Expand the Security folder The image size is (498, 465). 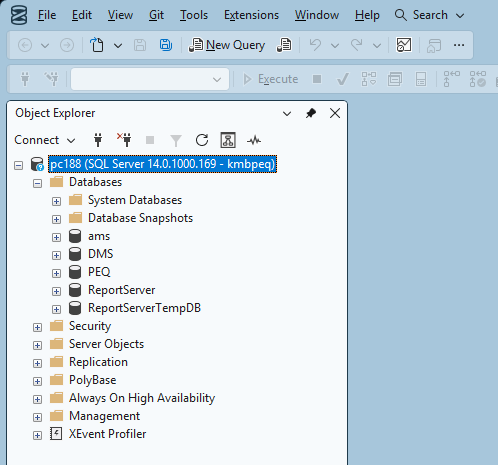pyautogui.click(x=37, y=327)
